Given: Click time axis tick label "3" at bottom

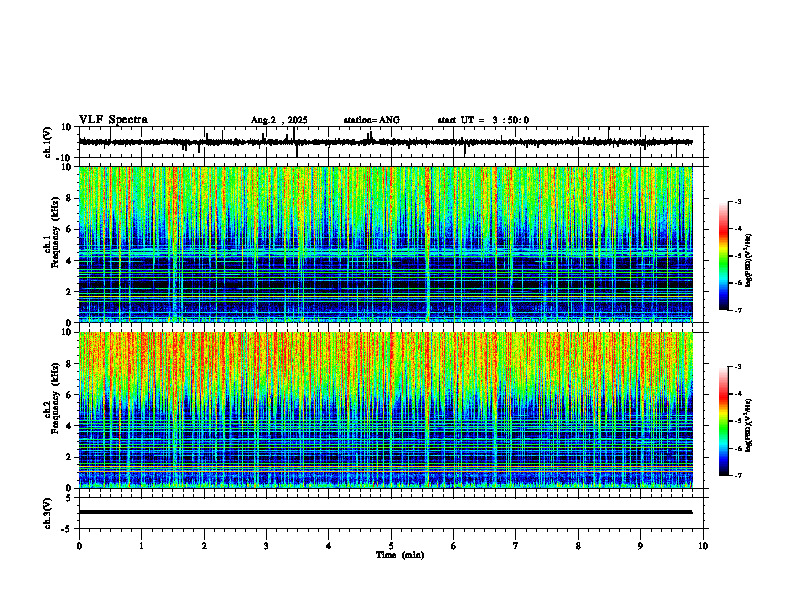Looking at the screenshot, I should pyautogui.click(x=266, y=546).
